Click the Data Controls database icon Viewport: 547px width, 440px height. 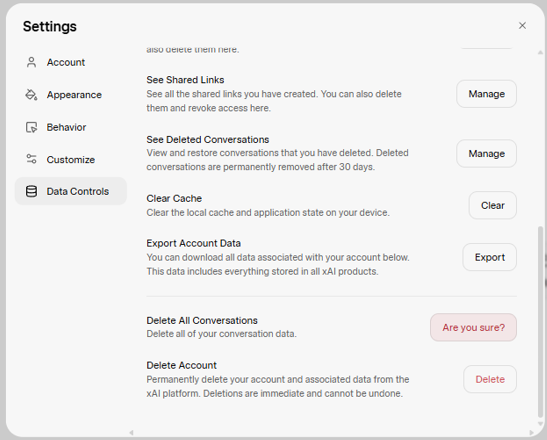coord(31,191)
